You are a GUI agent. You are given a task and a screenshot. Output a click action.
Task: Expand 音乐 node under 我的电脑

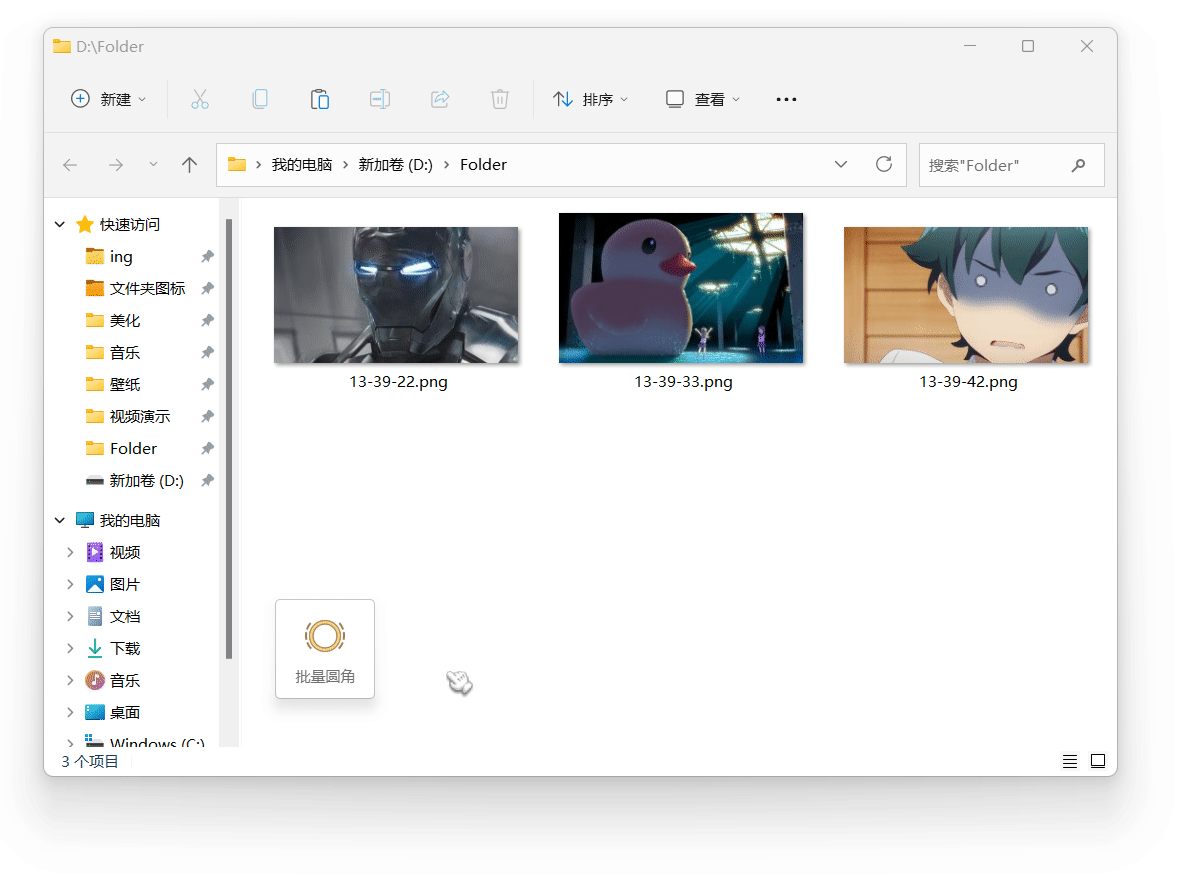tap(70, 680)
